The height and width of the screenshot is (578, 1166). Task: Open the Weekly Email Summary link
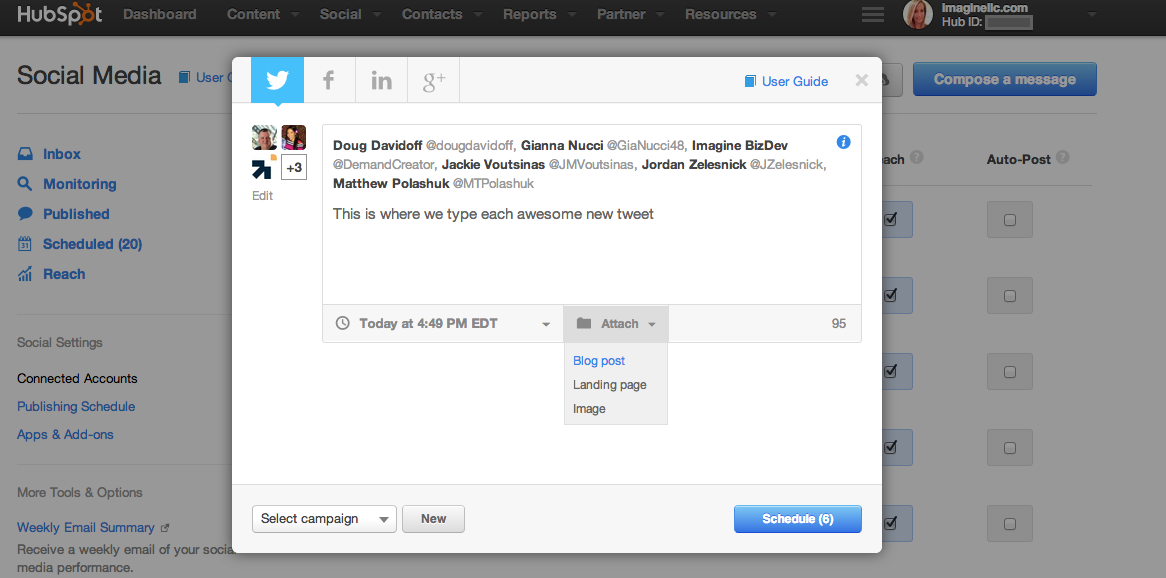pos(86,527)
